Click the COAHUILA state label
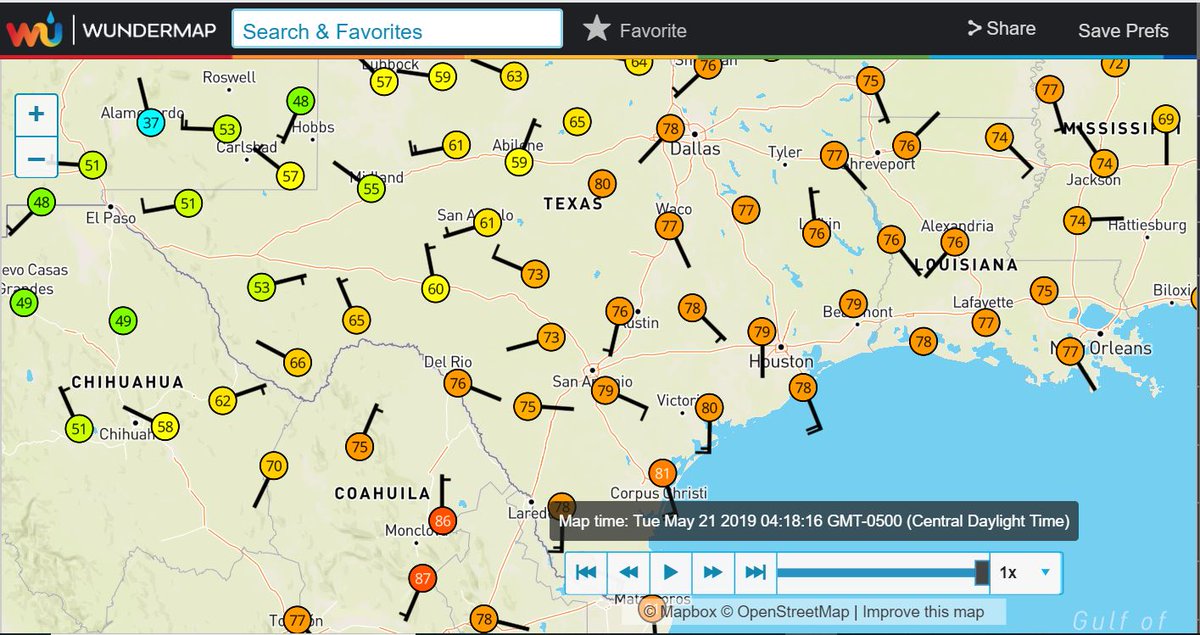The width and height of the screenshot is (1200, 635). [382, 493]
